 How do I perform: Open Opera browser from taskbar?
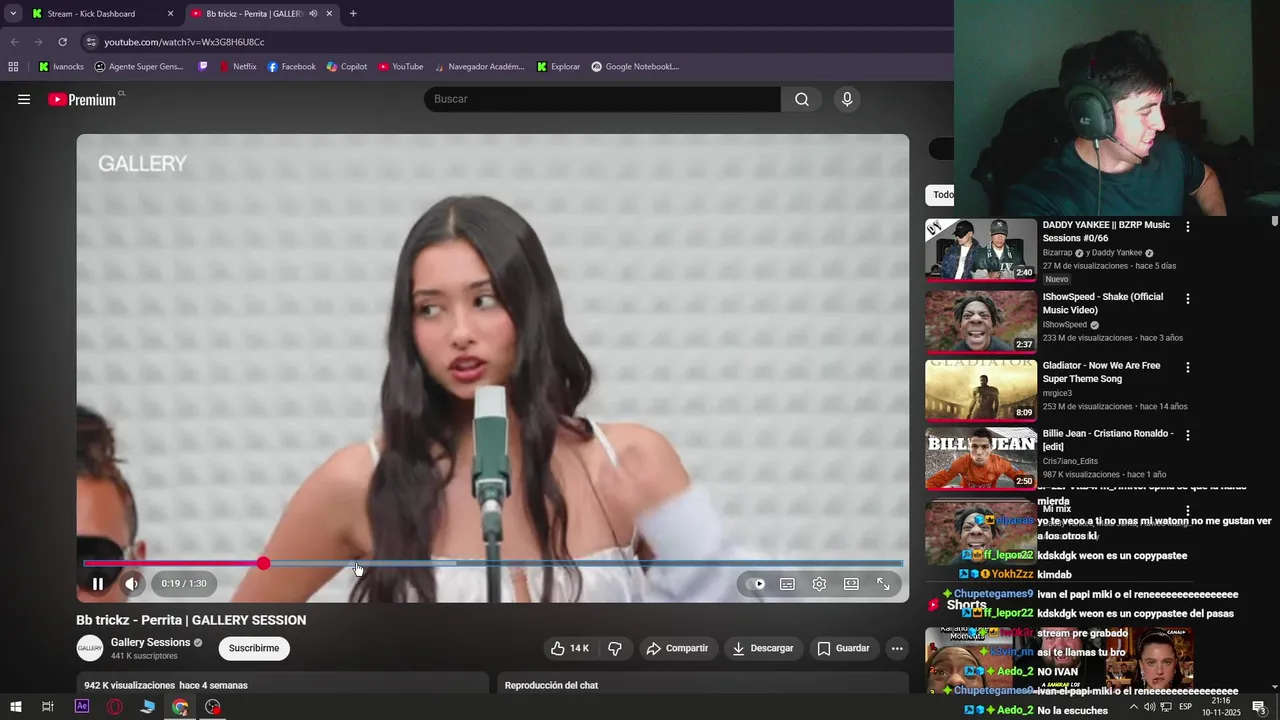point(115,707)
